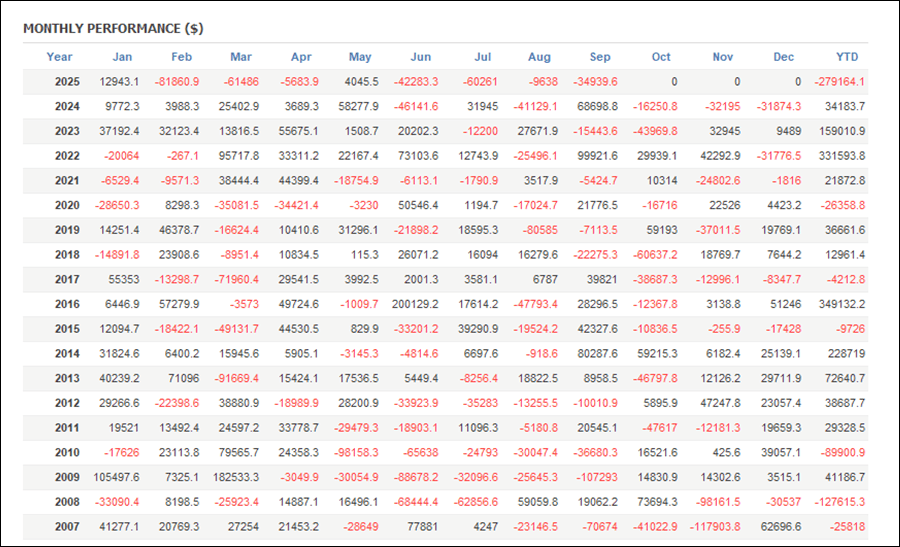The height and width of the screenshot is (547, 900).
Task: Click 2014 YTD value 228719
Action: [x=847, y=354]
